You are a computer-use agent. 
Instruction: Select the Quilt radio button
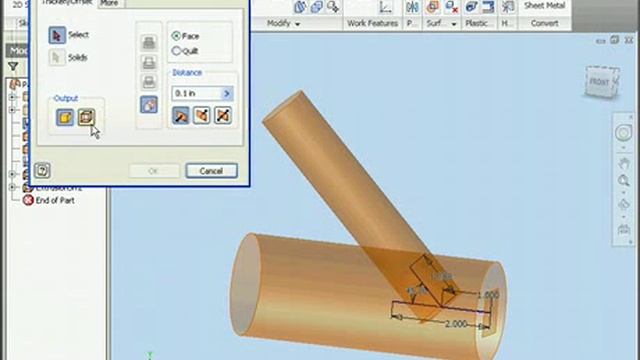tap(176, 51)
